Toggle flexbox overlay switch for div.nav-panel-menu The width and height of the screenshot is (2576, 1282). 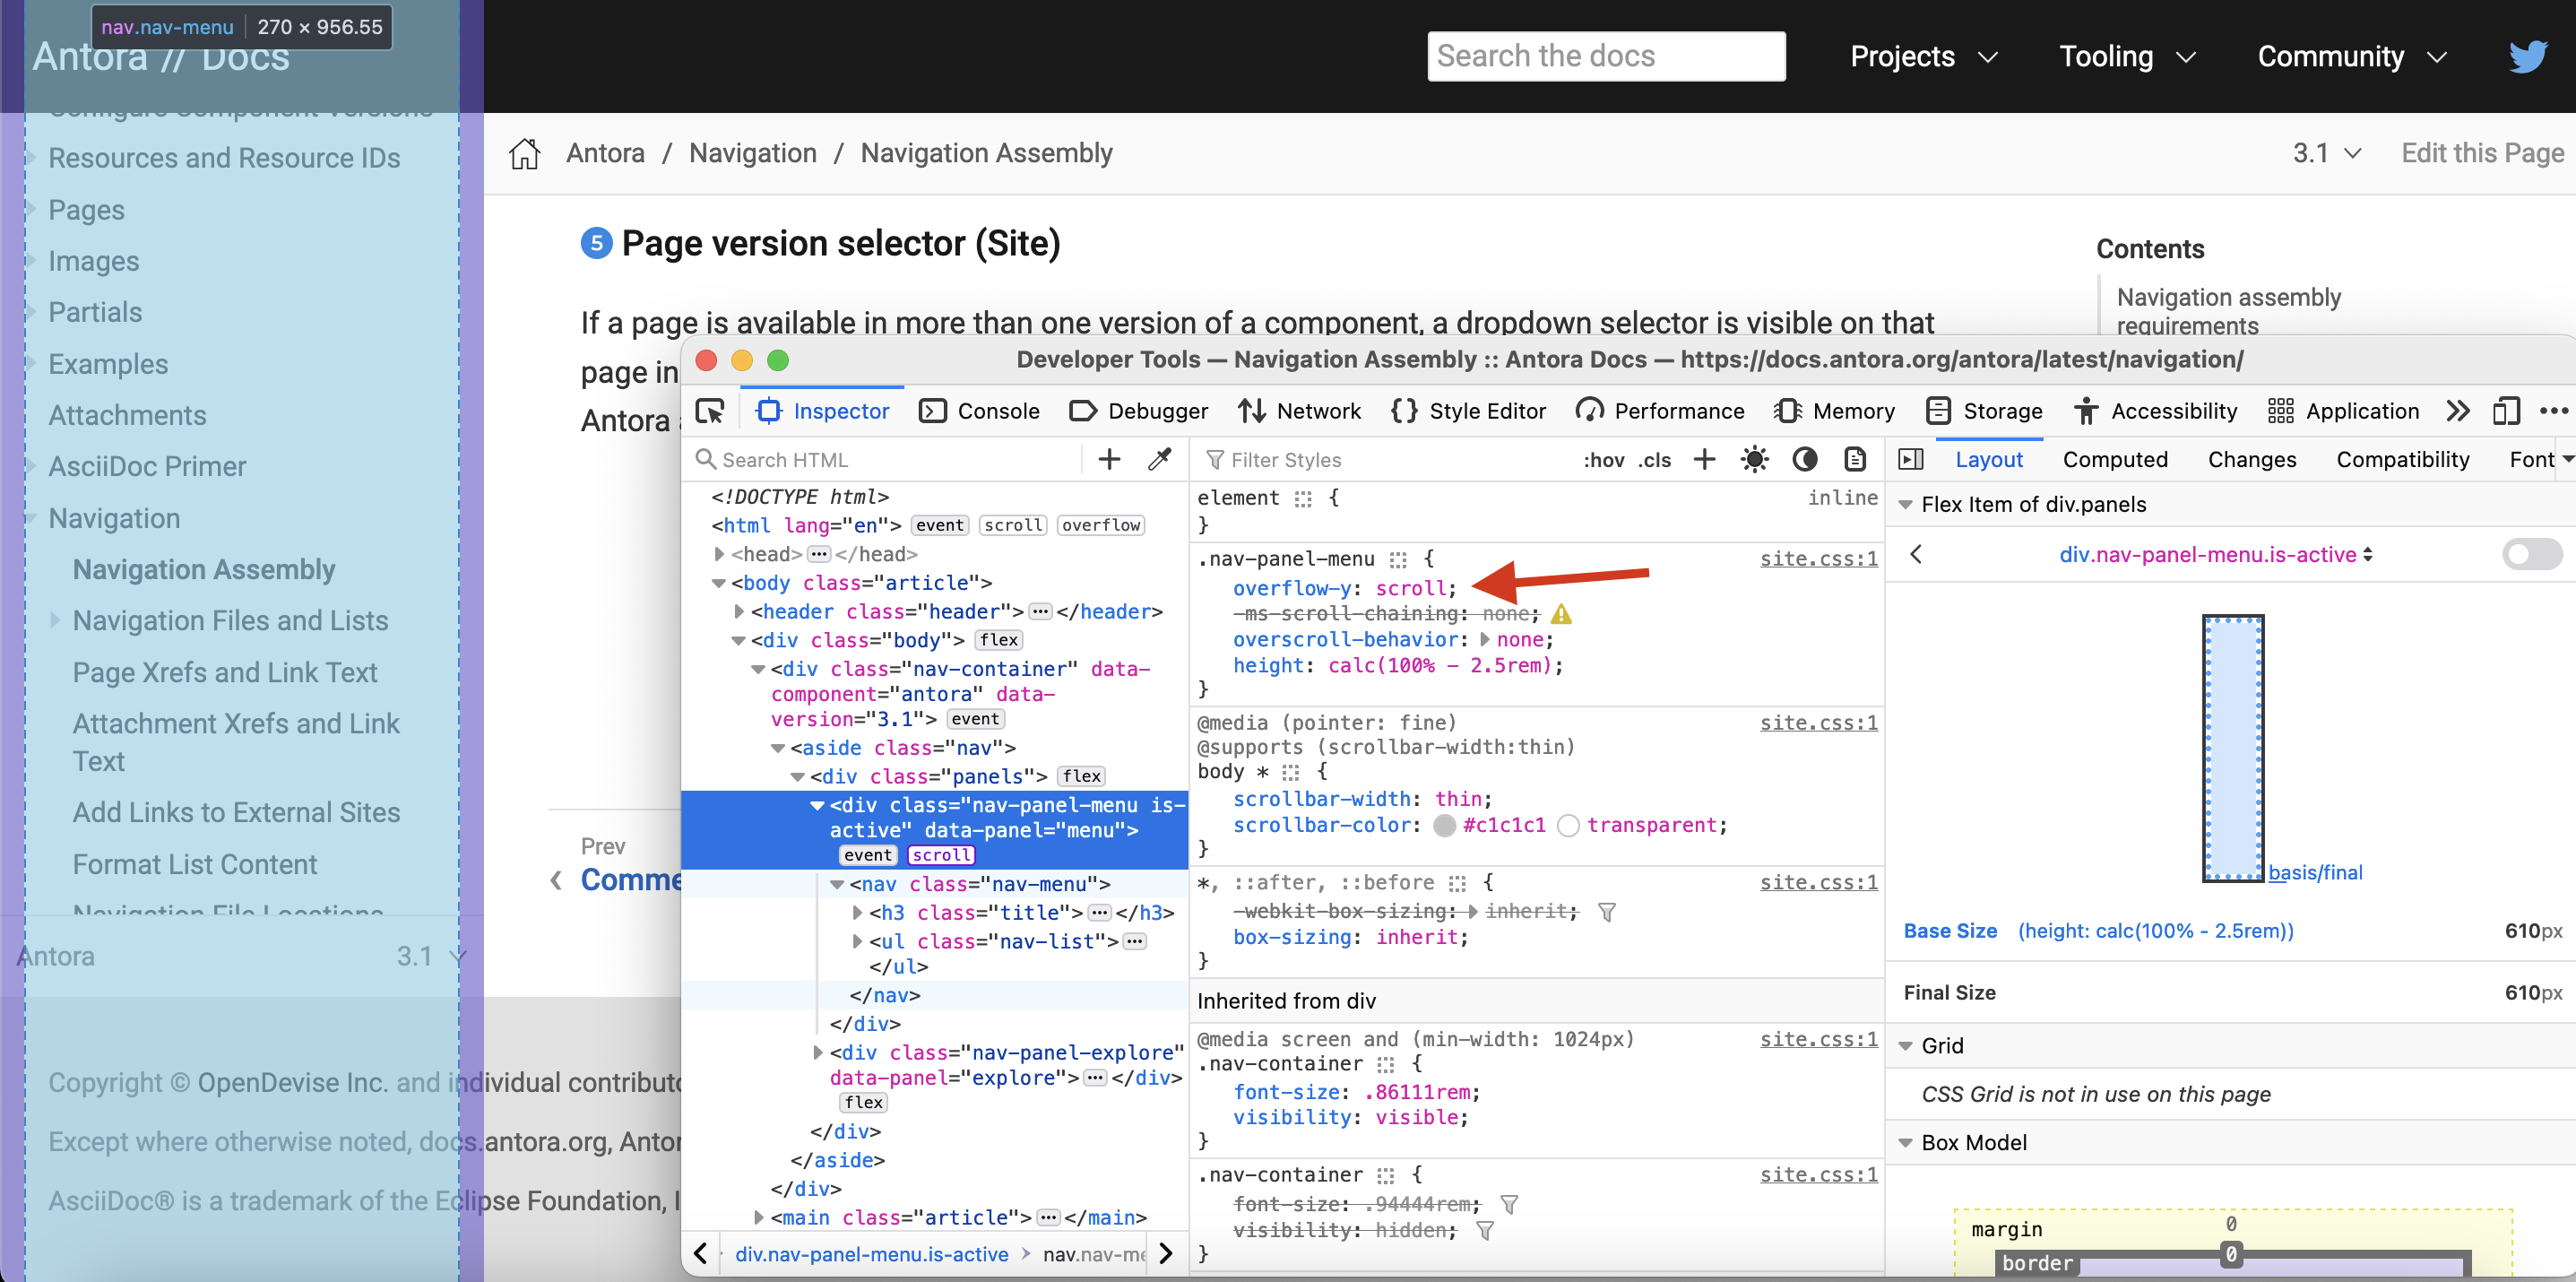(2532, 554)
